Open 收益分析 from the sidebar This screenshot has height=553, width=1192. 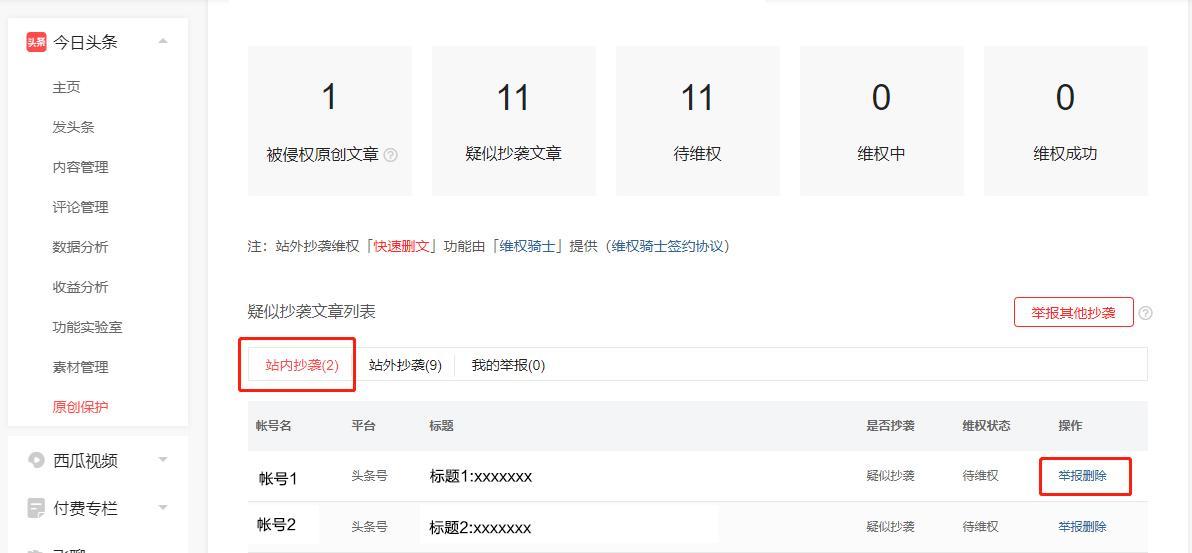(80, 287)
